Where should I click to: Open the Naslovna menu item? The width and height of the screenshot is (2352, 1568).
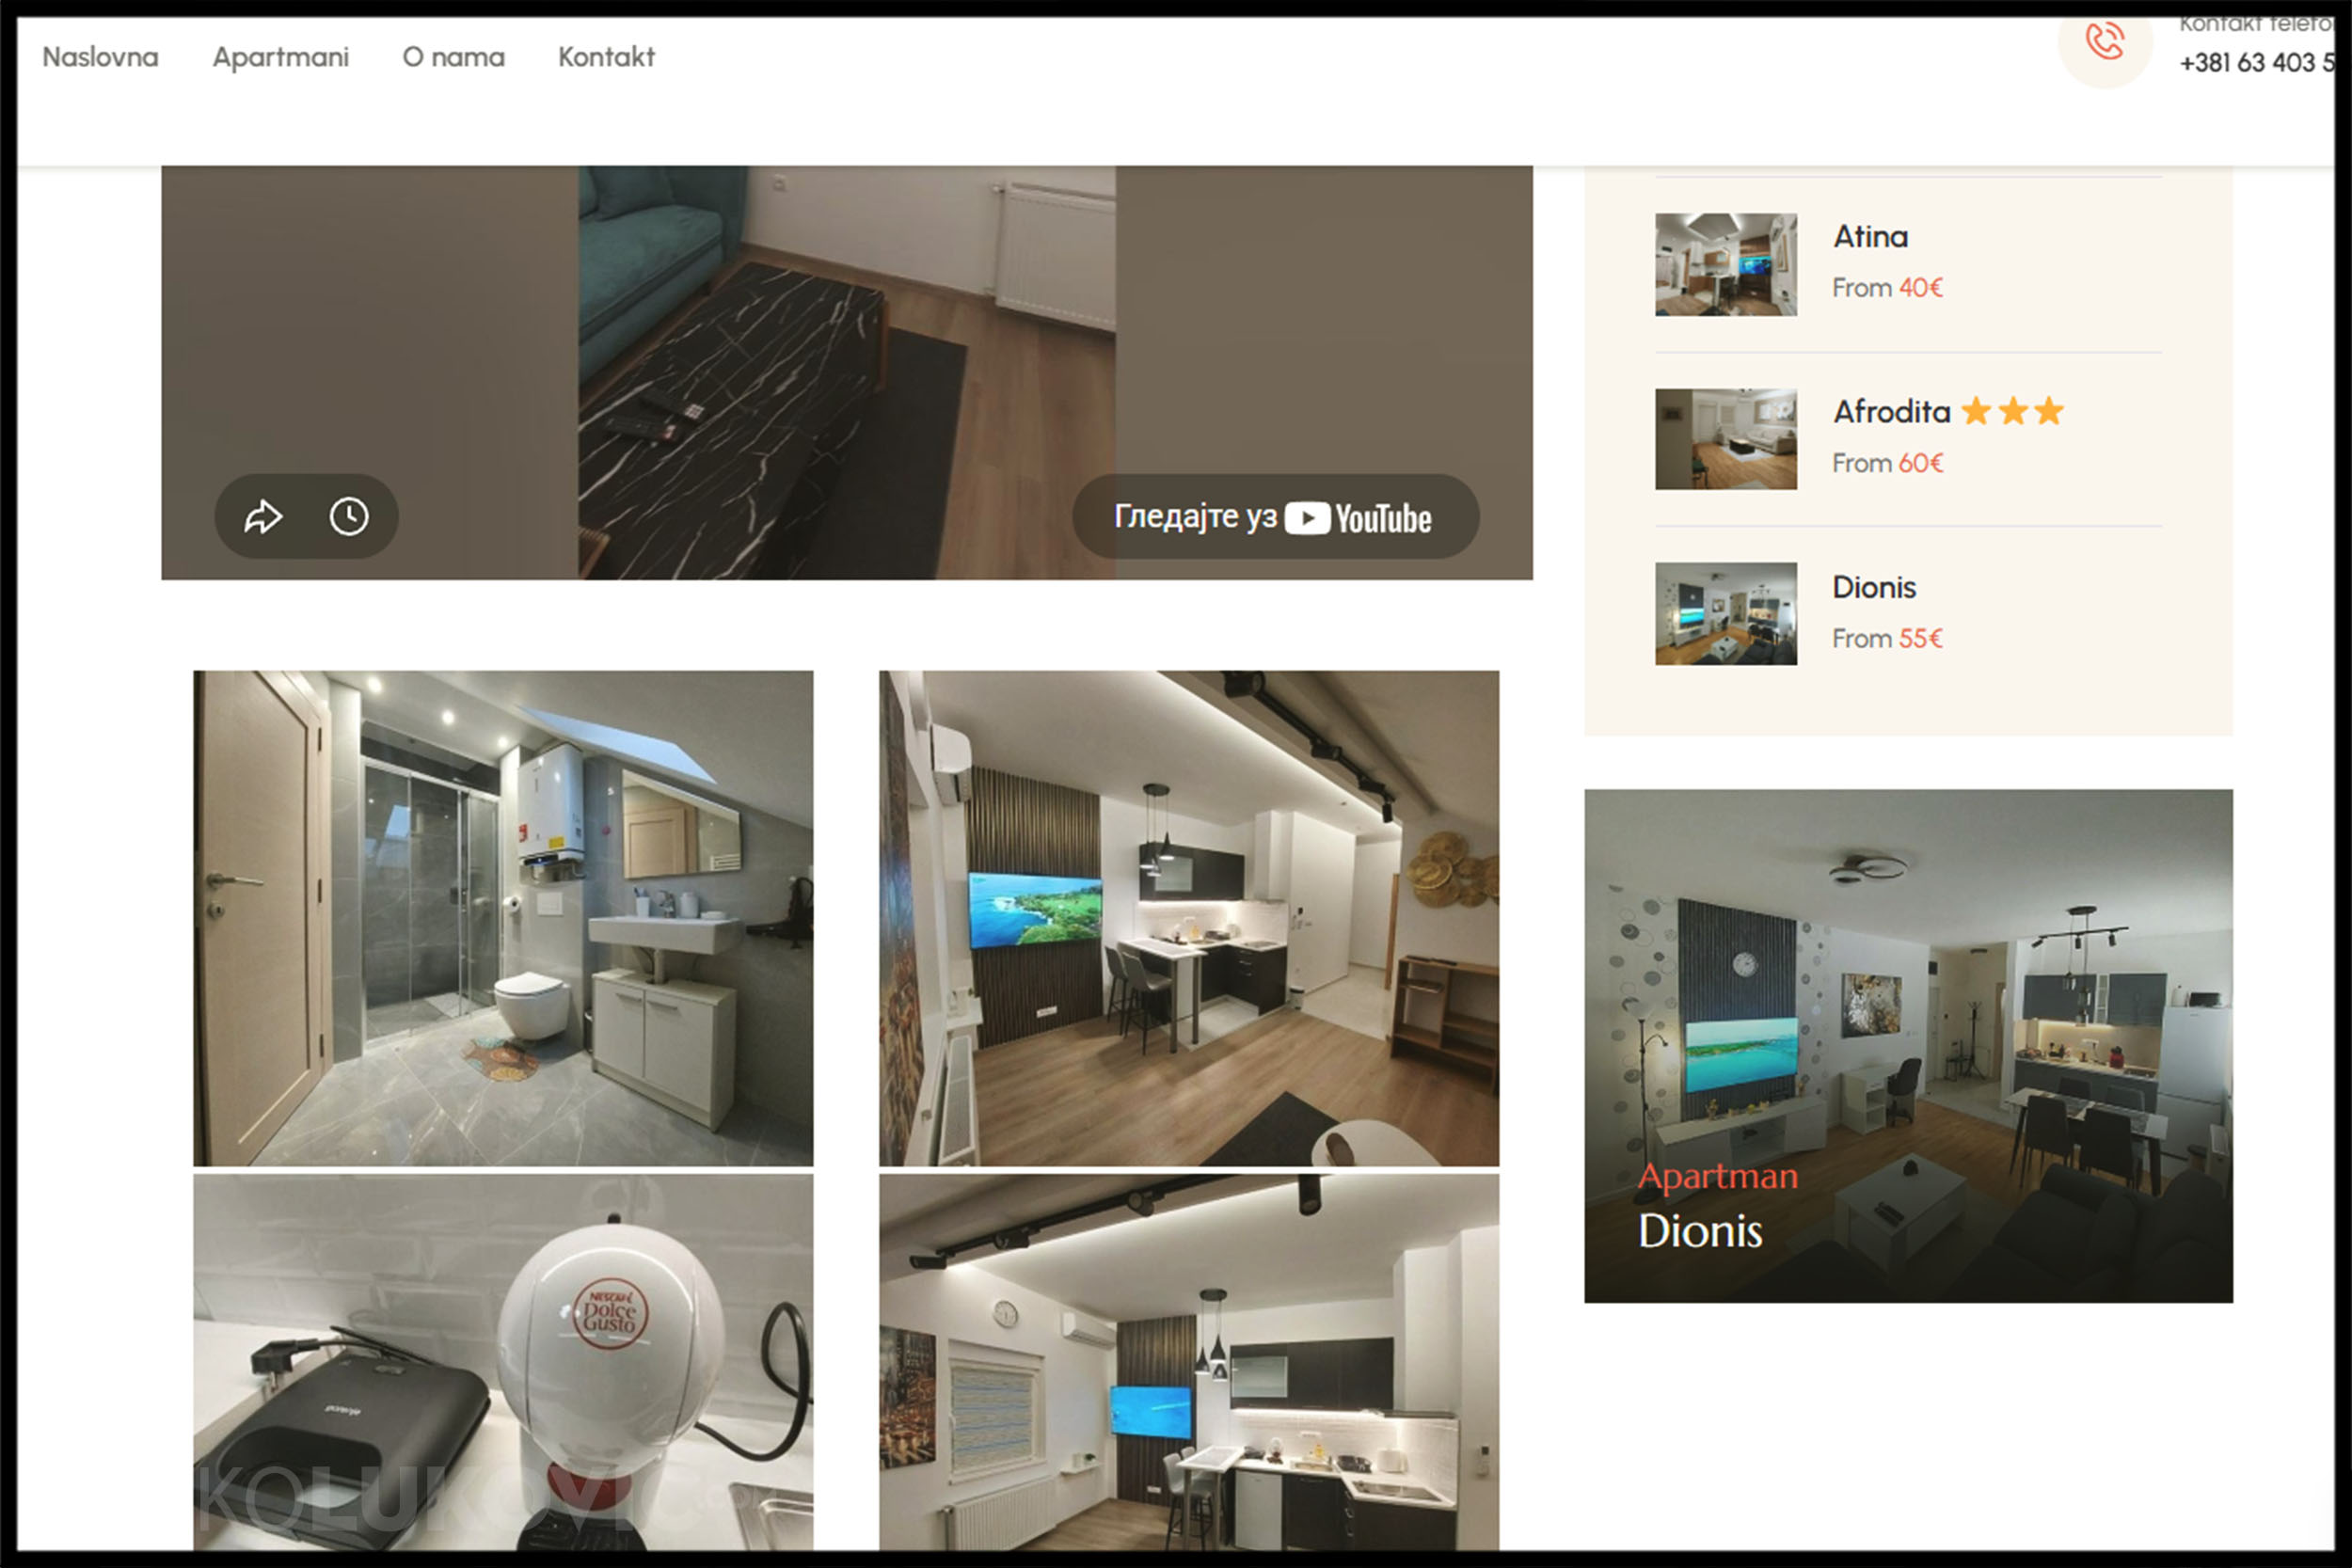coord(100,57)
